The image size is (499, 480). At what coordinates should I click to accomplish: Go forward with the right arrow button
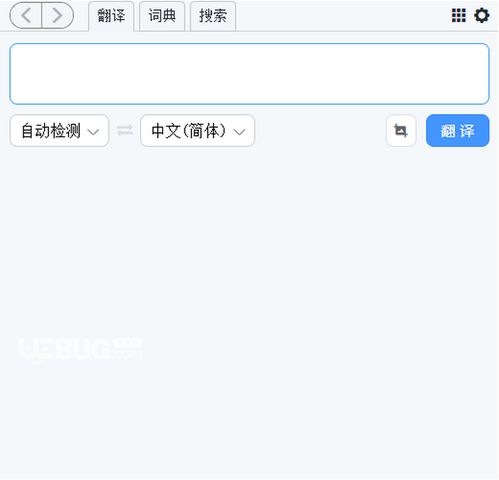[58, 15]
